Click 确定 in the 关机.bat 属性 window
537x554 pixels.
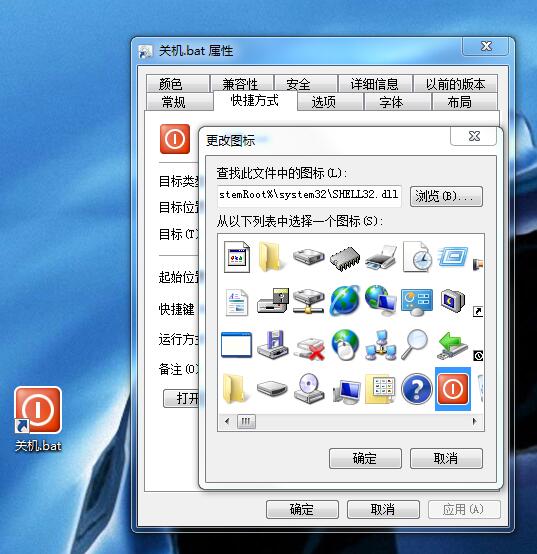click(x=302, y=509)
